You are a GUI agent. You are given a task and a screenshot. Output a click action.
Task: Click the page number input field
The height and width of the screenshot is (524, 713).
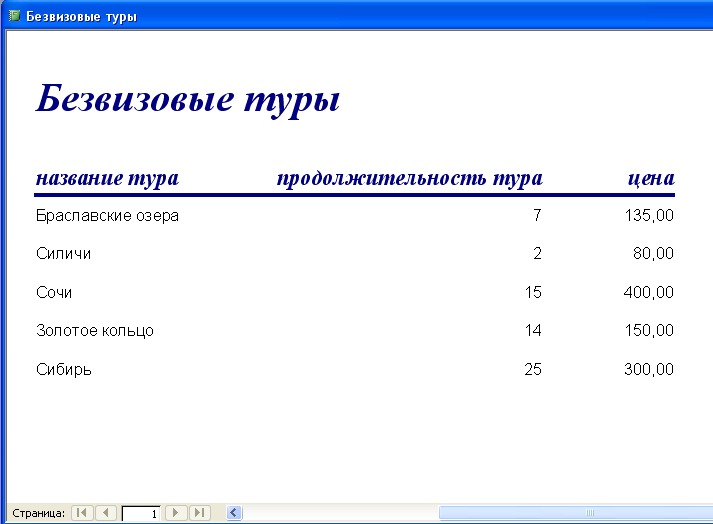pyautogui.click(x=141, y=514)
